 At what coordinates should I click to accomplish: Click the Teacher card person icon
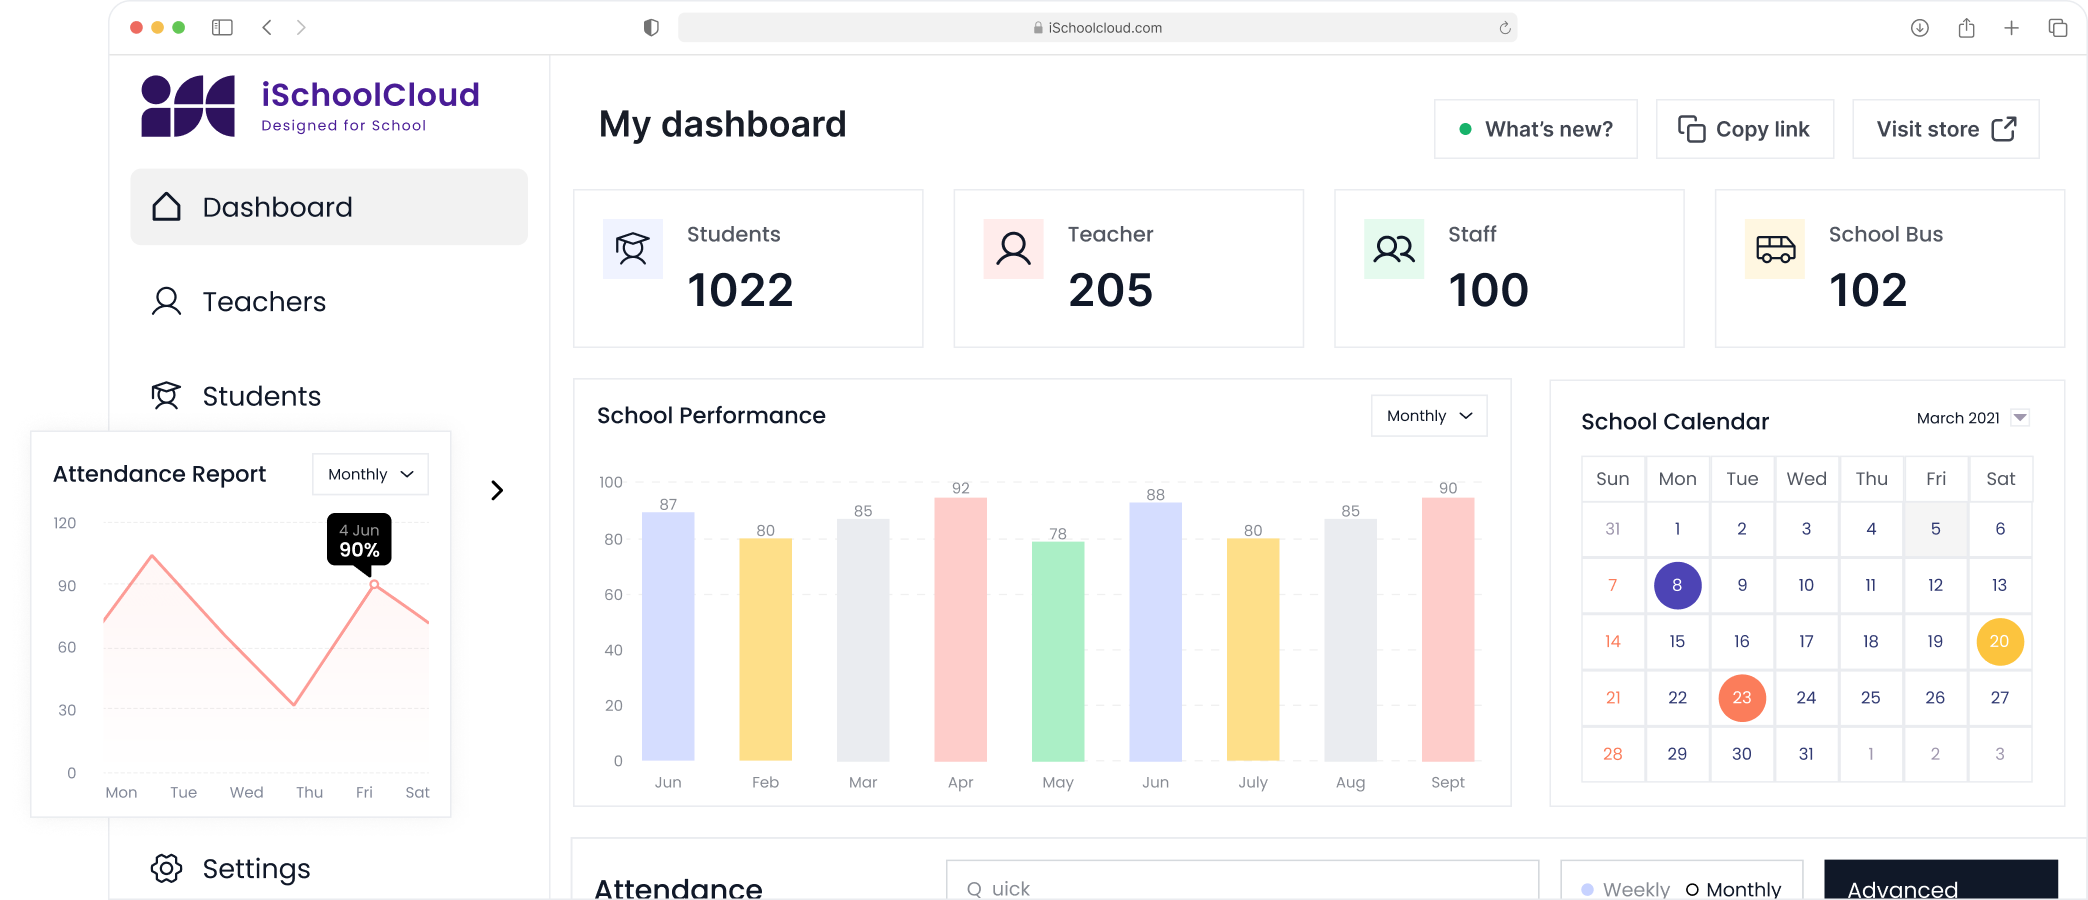(1013, 249)
